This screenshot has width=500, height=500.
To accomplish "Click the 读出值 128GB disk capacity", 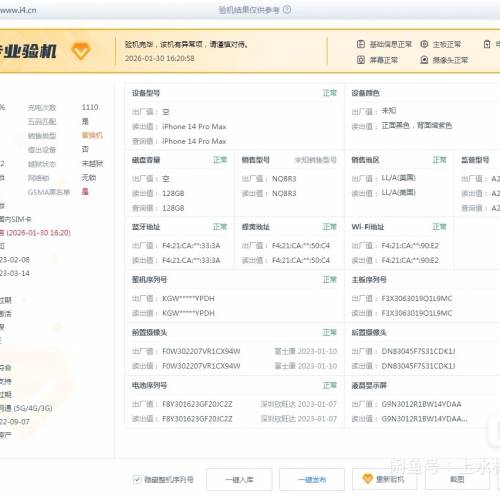I will 173,194.
